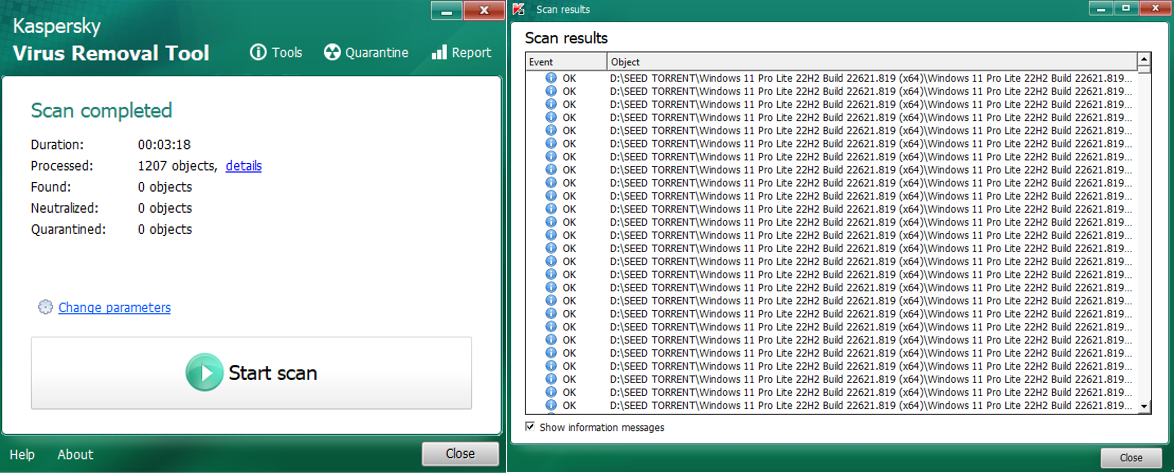Open About in Kaspersky window
The width and height of the screenshot is (1174, 473).
click(76, 454)
